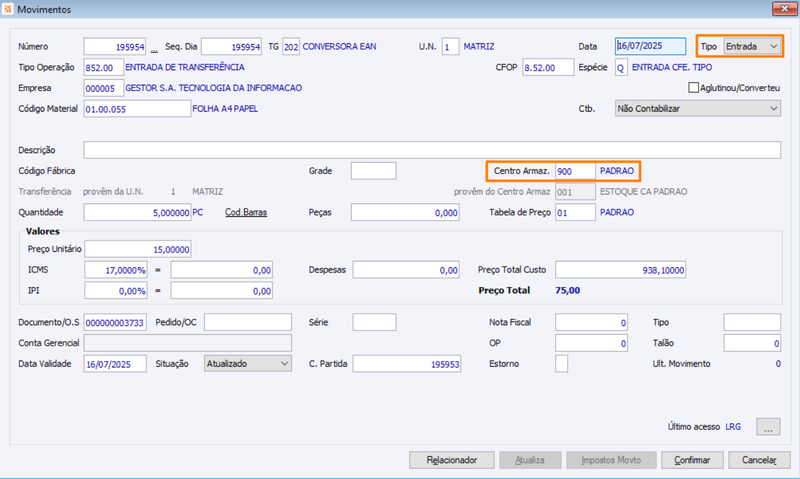Open the ellipsis lookup next to Número

[x=154, y=49]
